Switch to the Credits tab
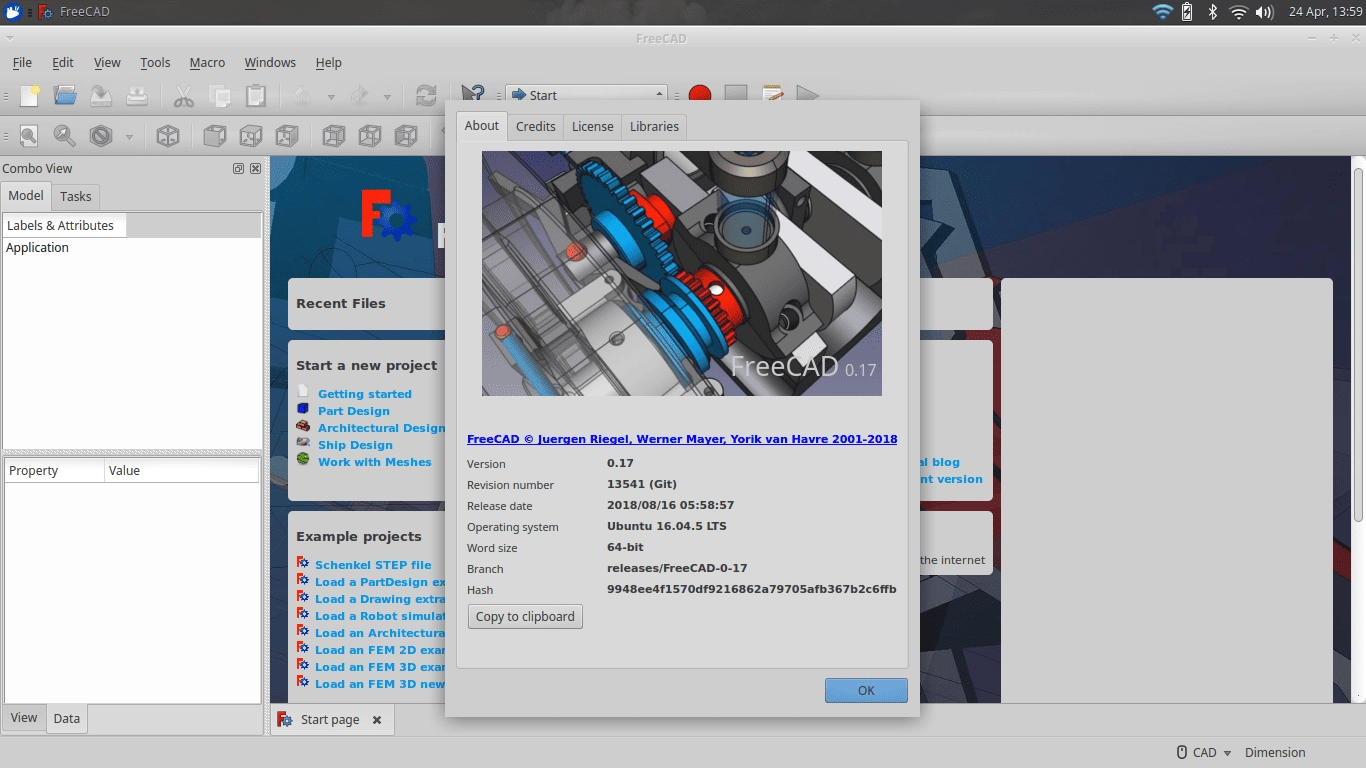The height and width of the screenshot is (768, 1366). click(x=536, y=126)
